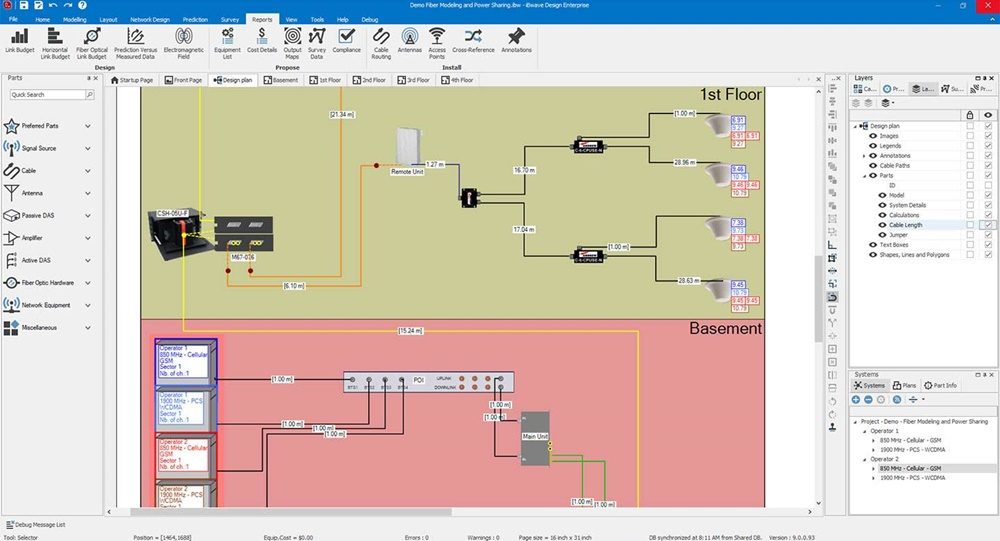Click the Help question mark icon

tap(82, 5)
